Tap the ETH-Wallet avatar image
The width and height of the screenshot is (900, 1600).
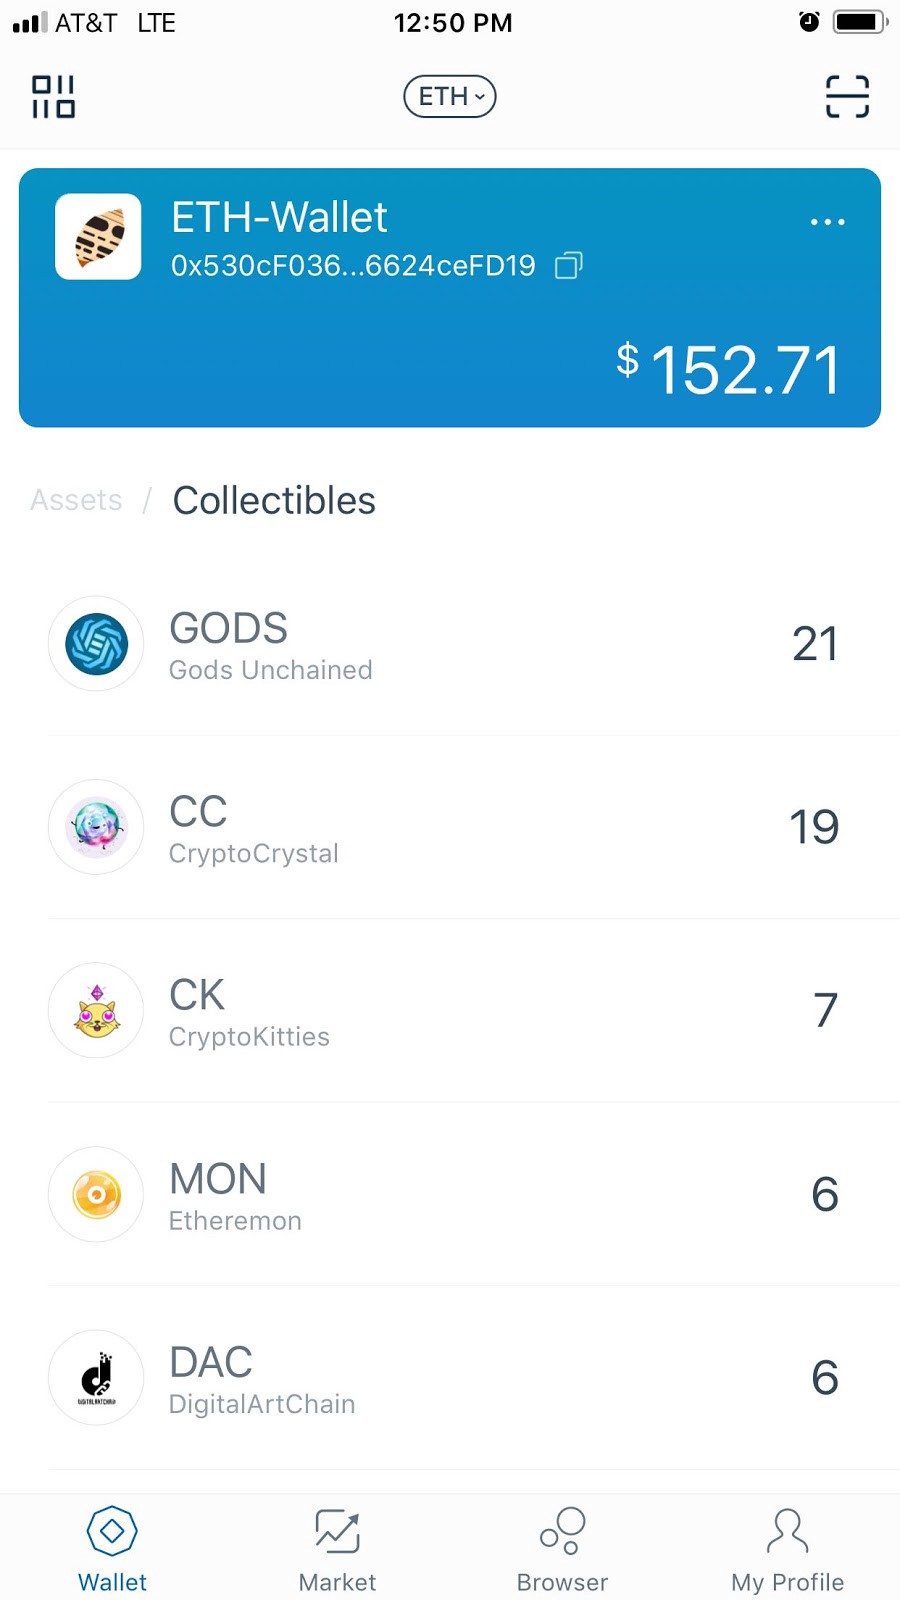tap(98, 237)
